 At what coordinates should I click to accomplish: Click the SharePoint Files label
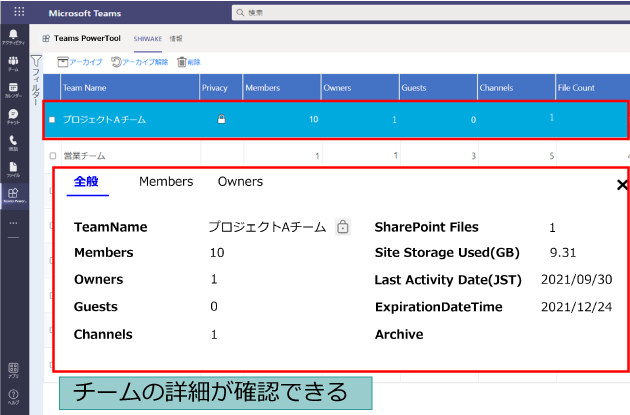(427, 227)
